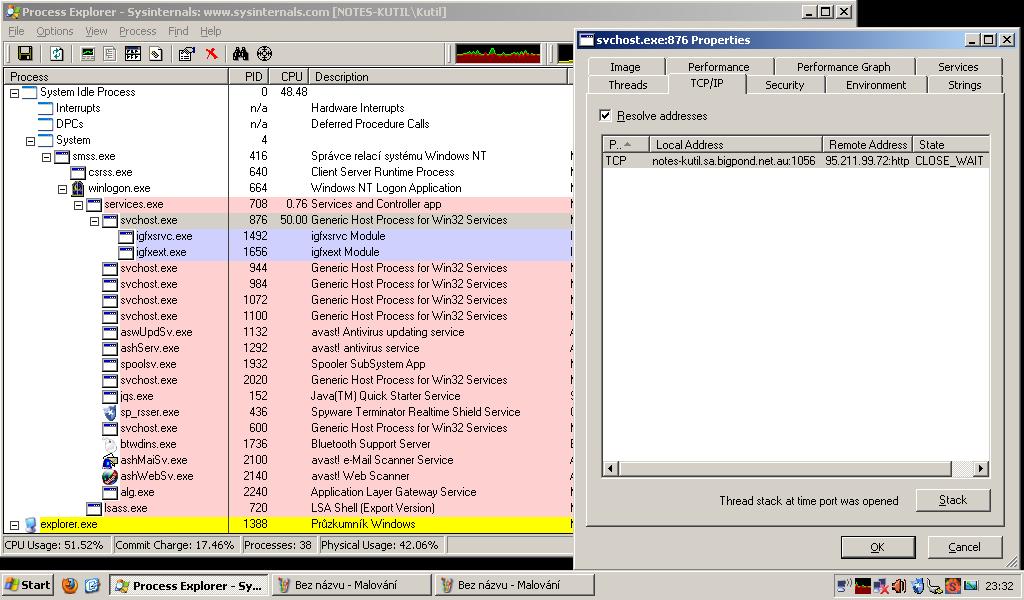Open the Properties toolbar icon
Screen dimensions: 1024x600
point(186,54)
